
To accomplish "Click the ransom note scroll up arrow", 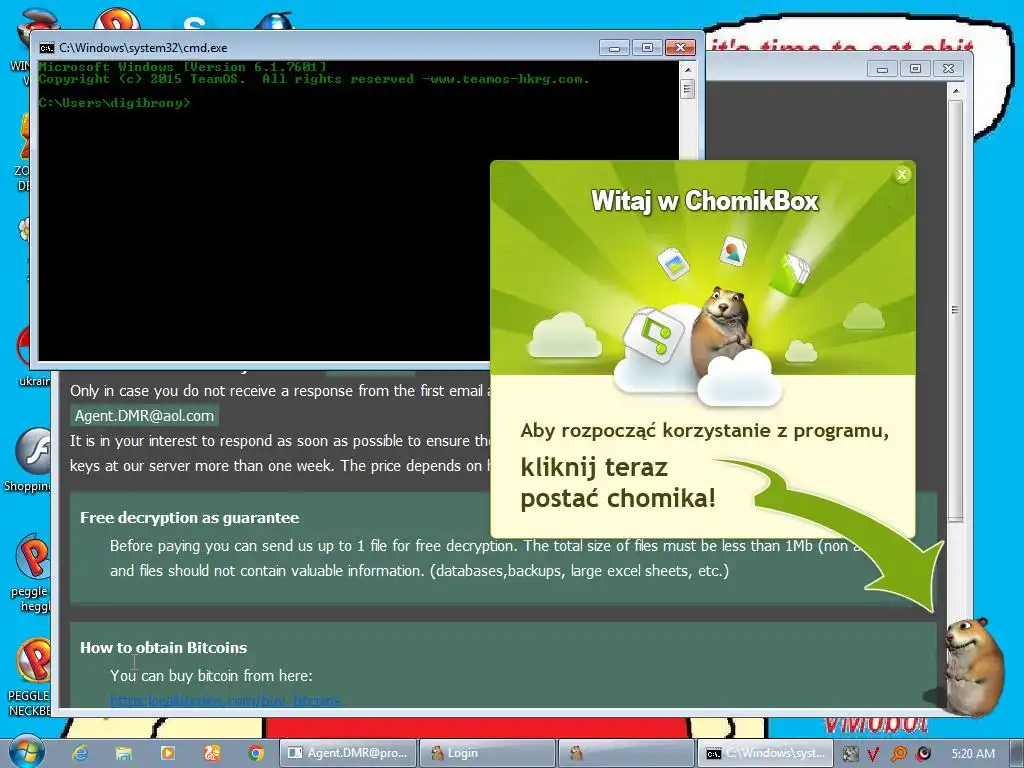I will tap(955, 91).
